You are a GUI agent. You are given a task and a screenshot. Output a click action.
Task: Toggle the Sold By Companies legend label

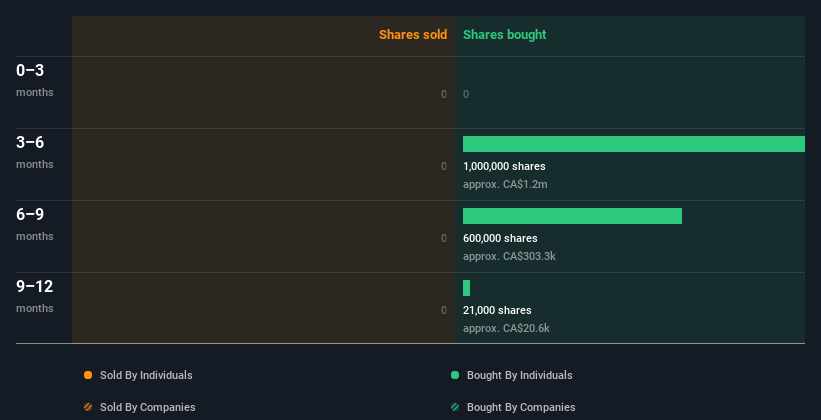[x=148, y=407]
